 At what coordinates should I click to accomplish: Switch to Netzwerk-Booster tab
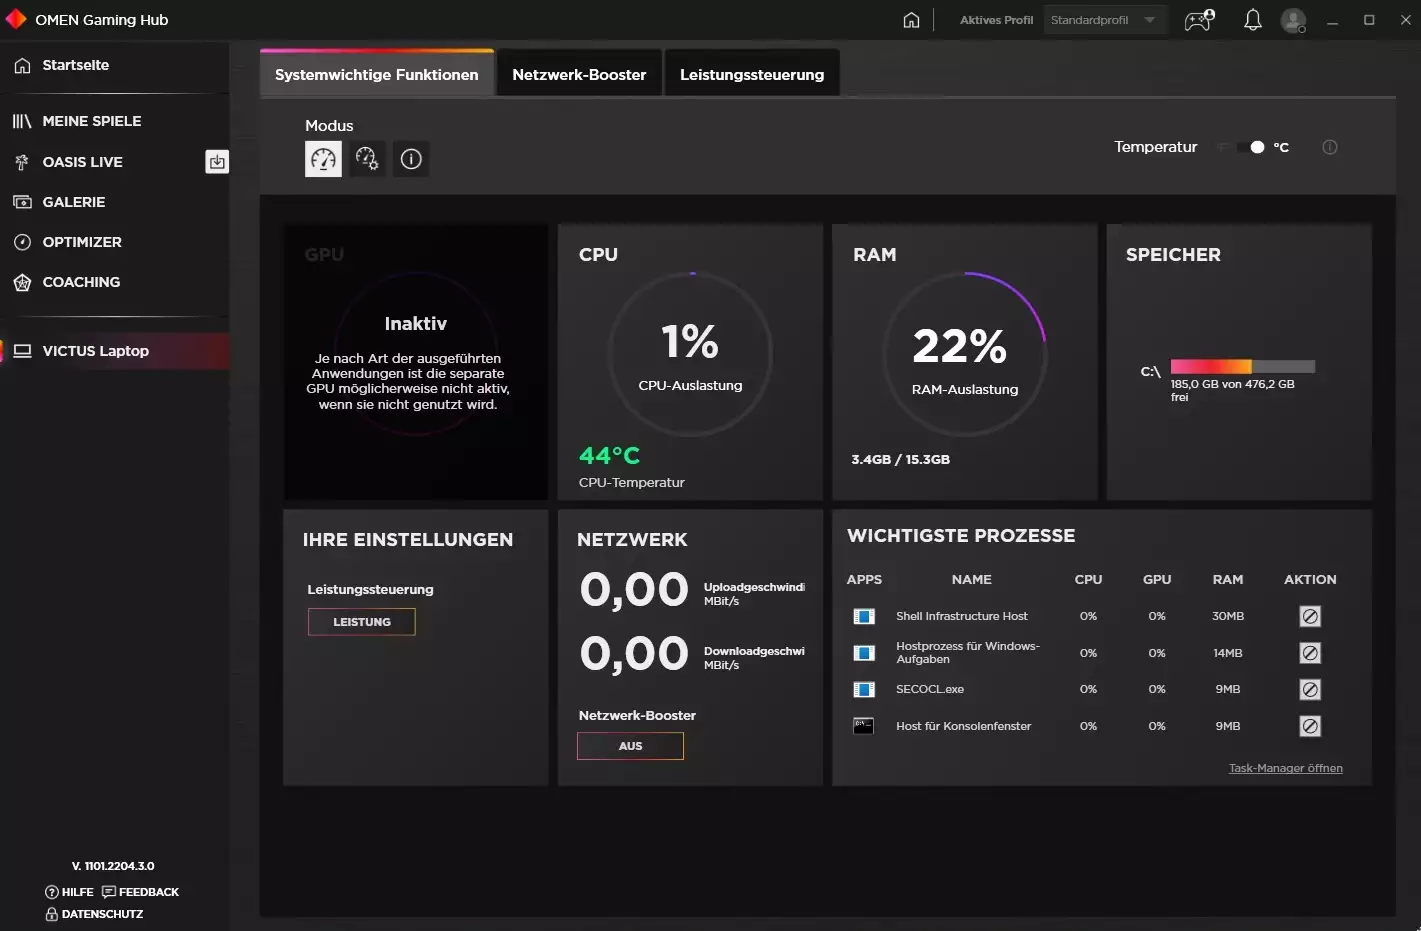[x=579, y=74]
